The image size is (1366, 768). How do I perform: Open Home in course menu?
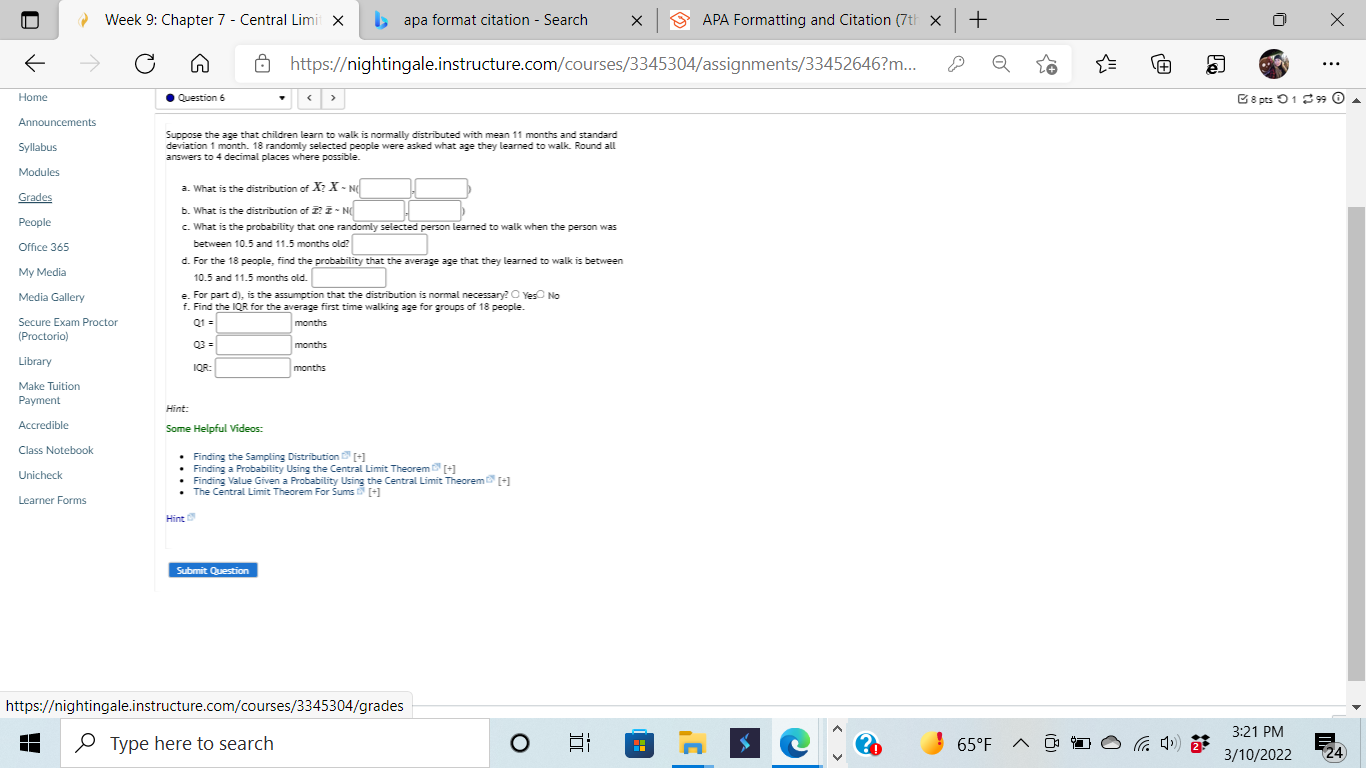coord(33,97)
